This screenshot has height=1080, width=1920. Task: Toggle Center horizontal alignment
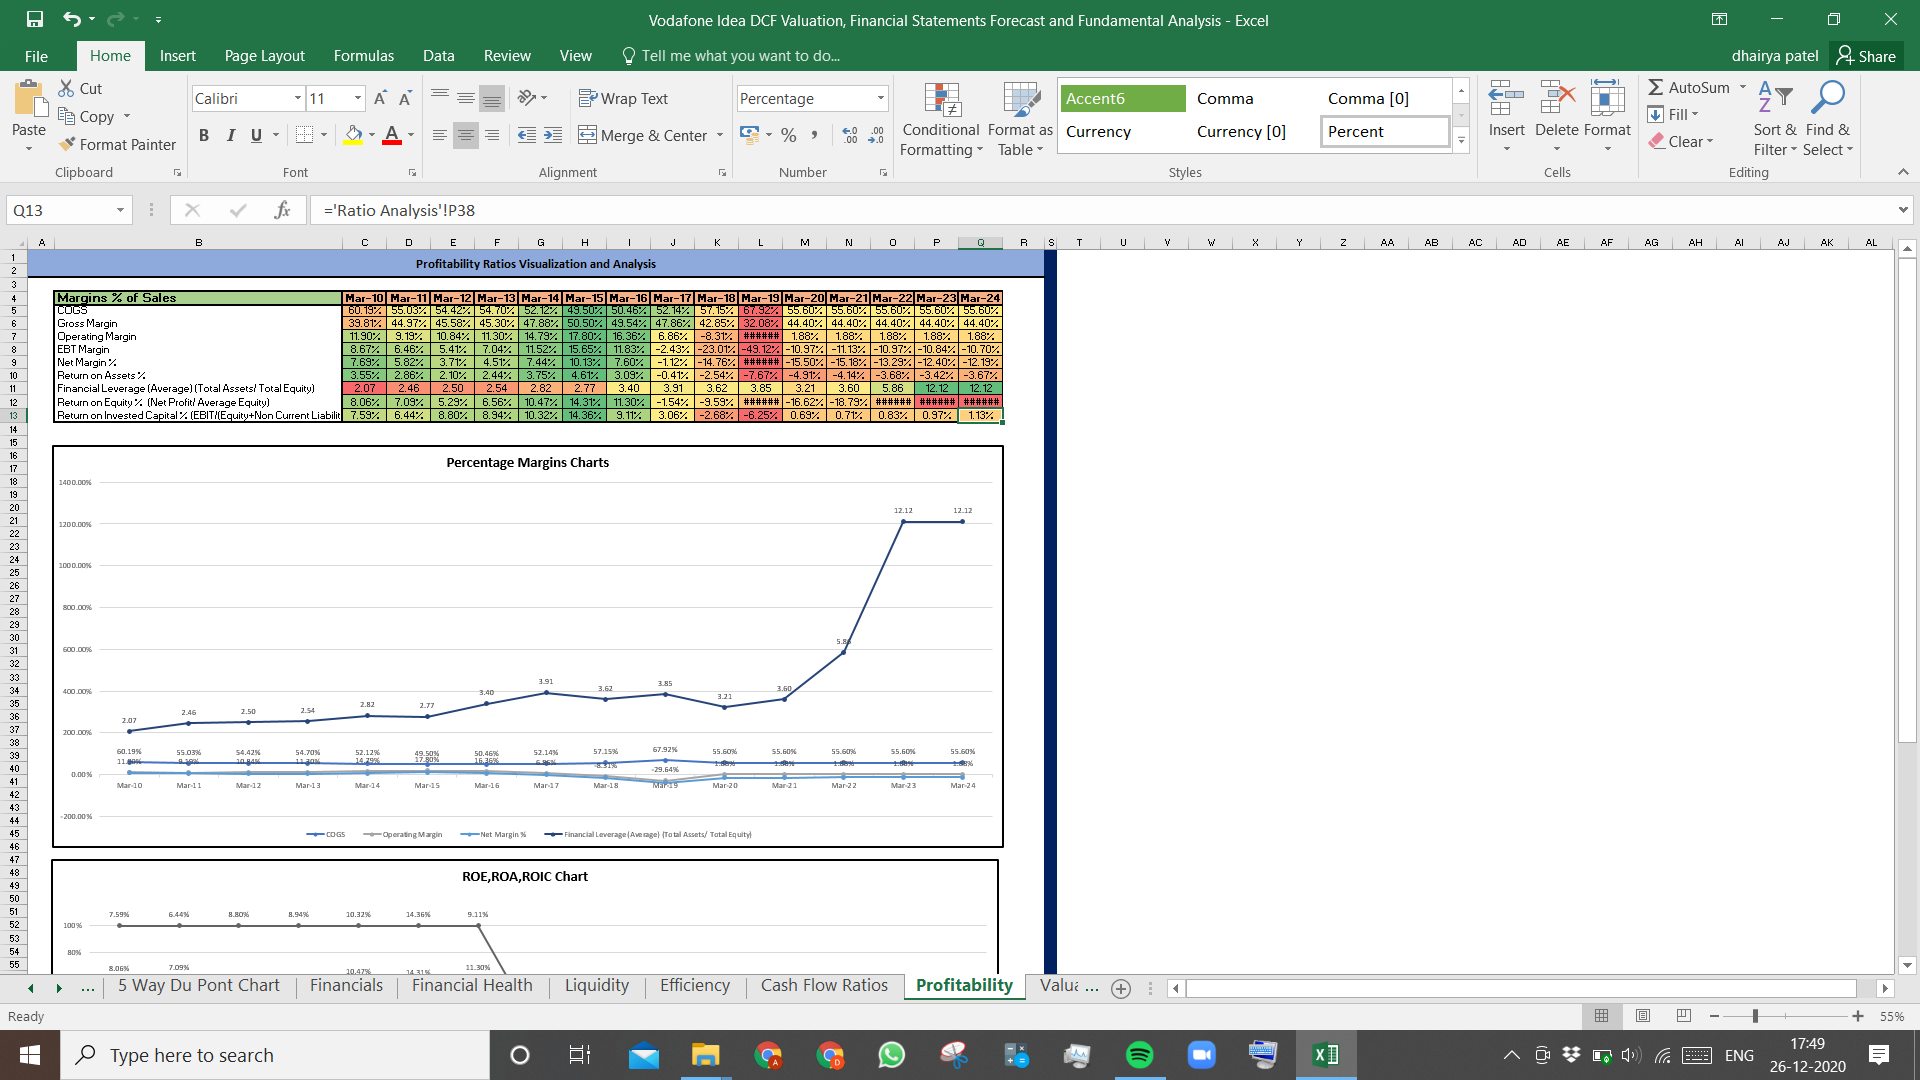pos(466,135)
